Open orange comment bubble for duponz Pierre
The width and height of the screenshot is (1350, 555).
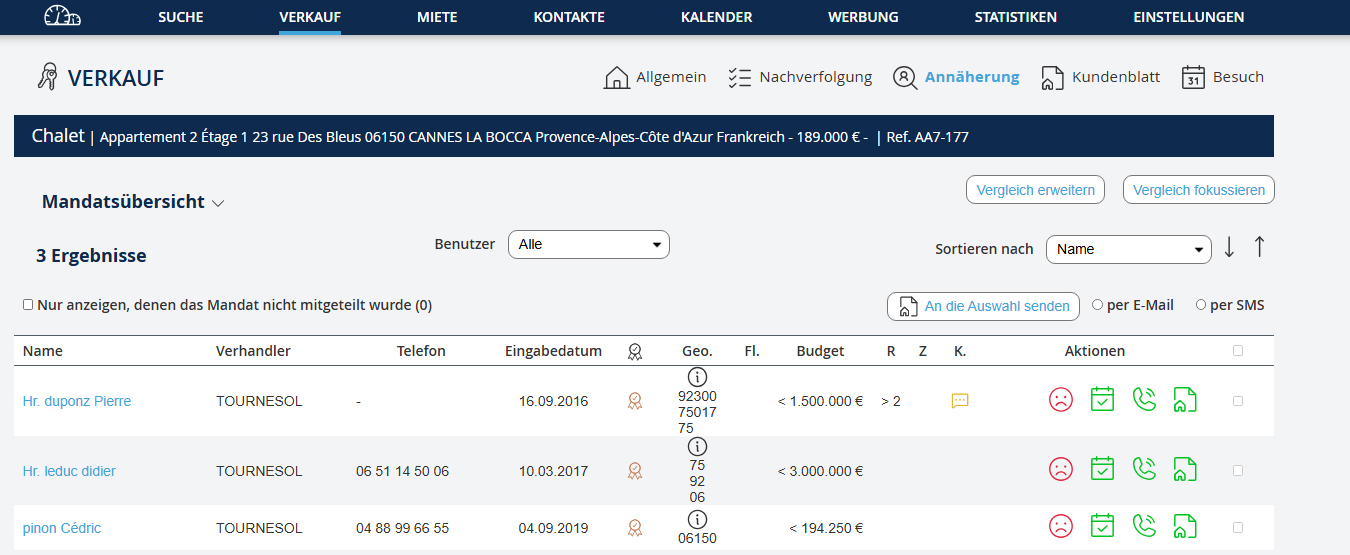coord(960,401)
